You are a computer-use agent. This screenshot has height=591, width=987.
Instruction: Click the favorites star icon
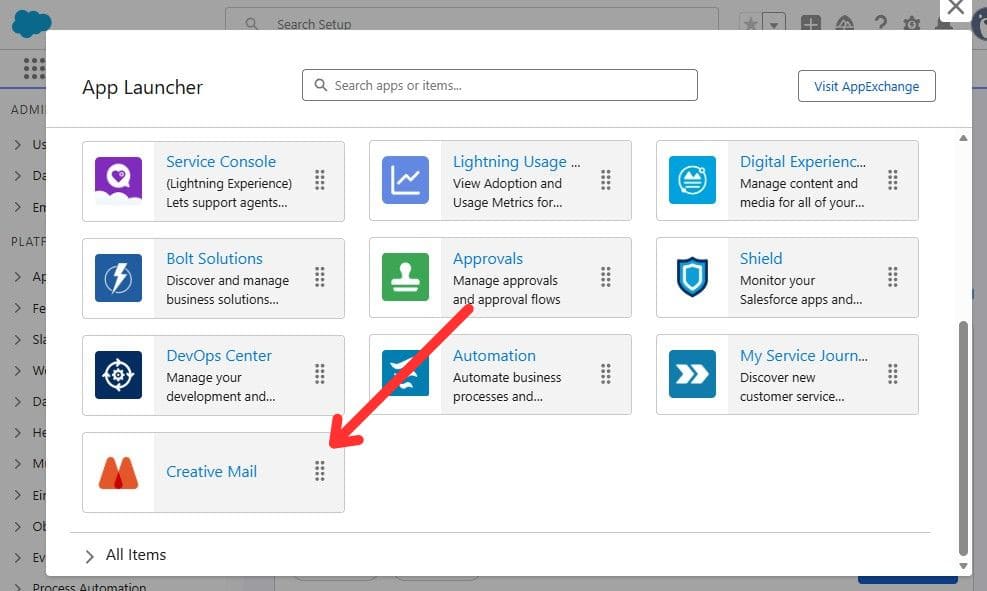pyautogui.click(x=750, y=24)
